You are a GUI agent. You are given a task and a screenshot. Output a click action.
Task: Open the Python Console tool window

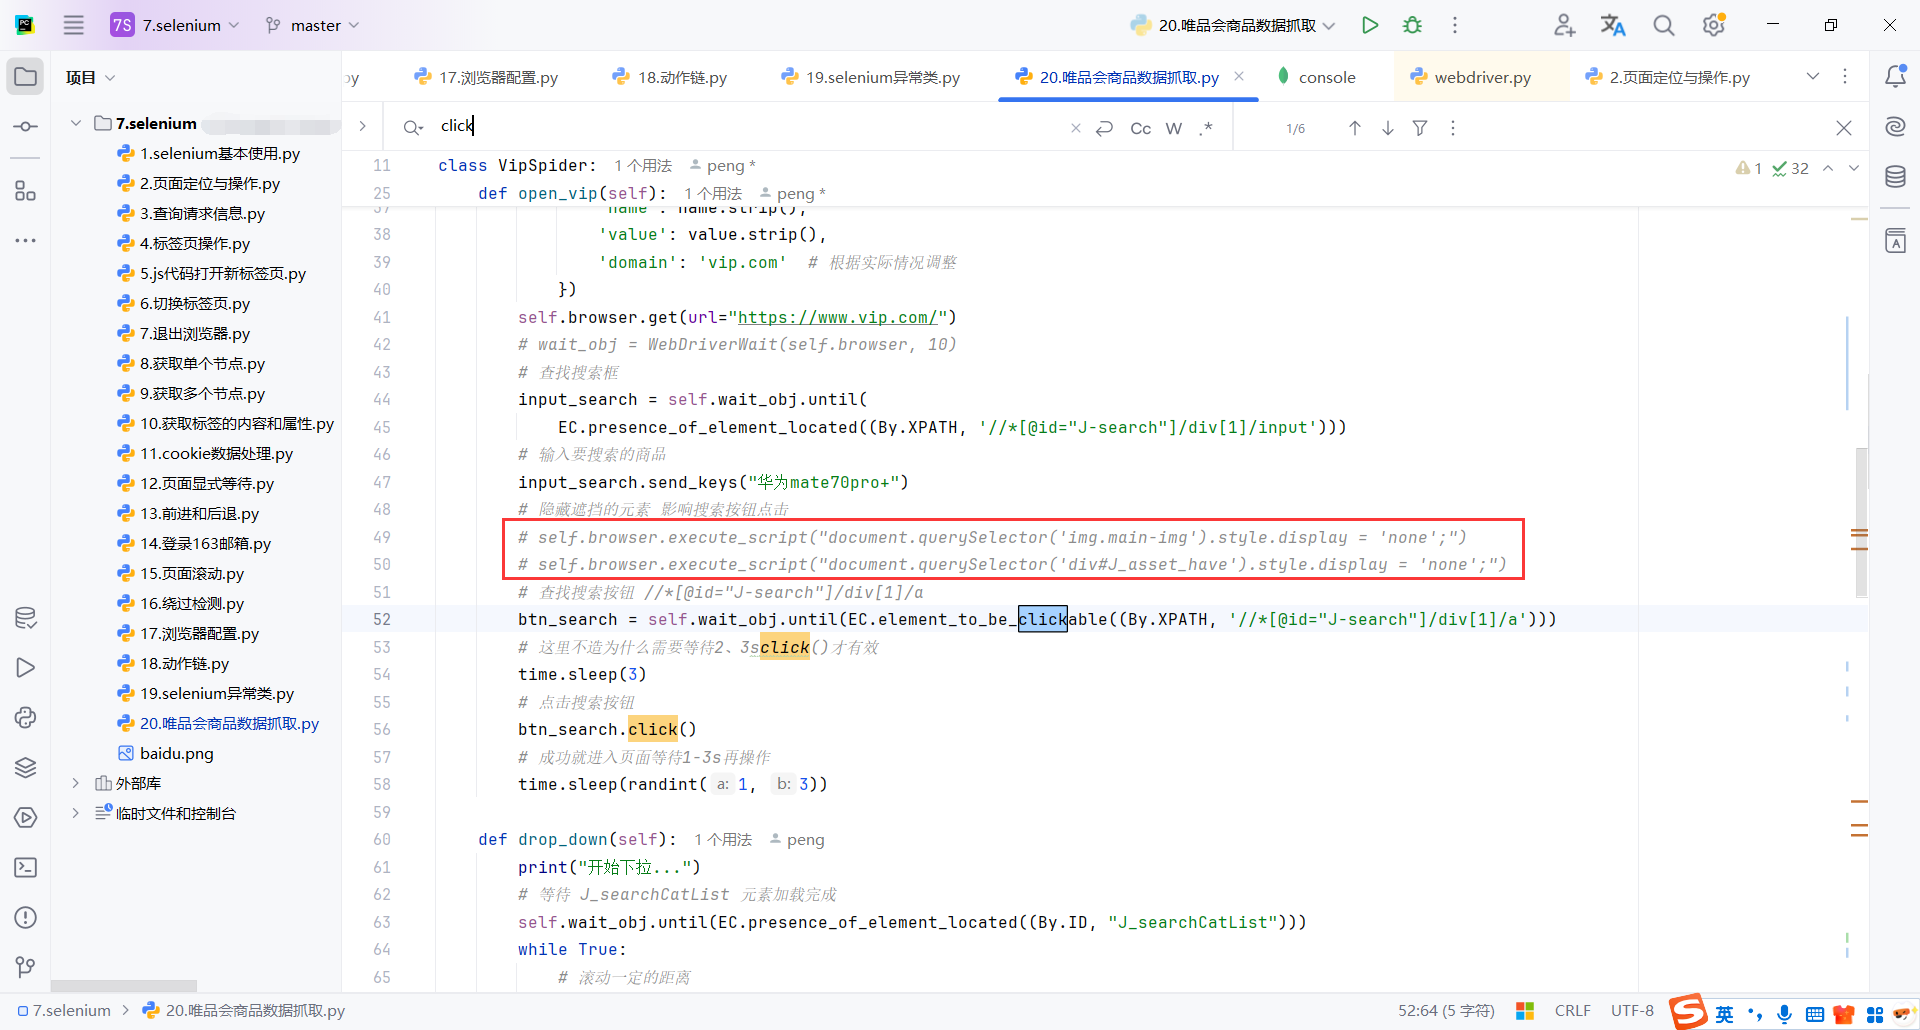pos(25,718)
